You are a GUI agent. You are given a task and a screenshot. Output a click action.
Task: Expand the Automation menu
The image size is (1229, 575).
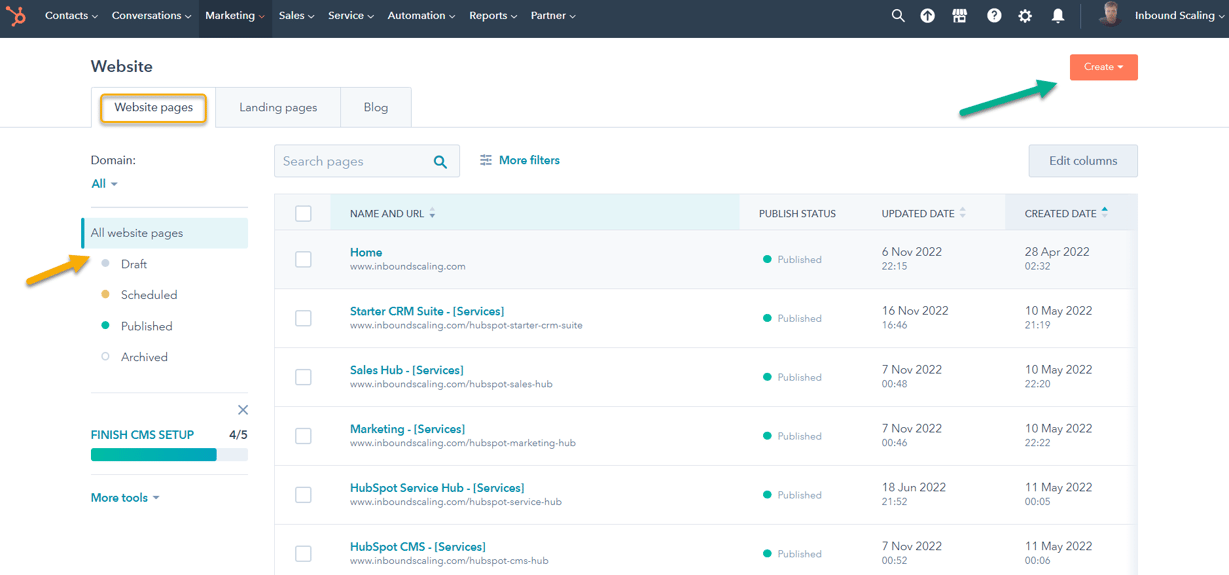coord(421,16)
